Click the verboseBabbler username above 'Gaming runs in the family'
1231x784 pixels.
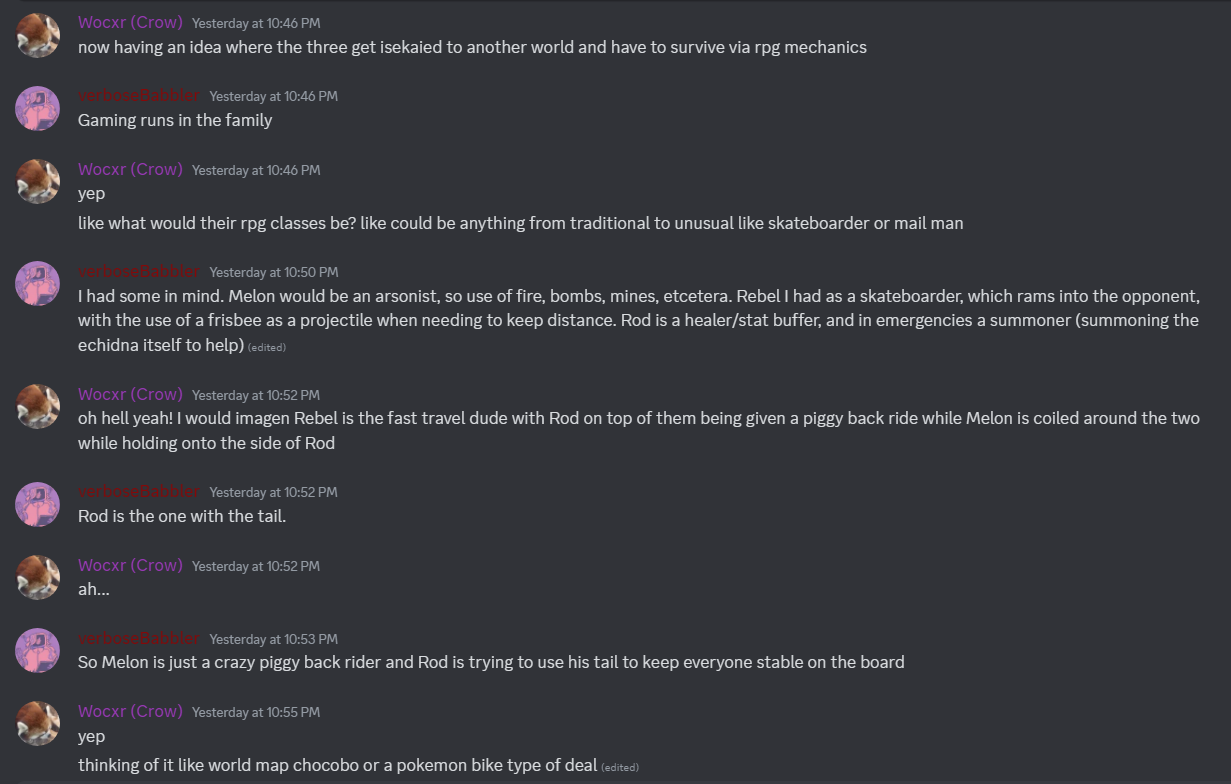pos(139,95)
